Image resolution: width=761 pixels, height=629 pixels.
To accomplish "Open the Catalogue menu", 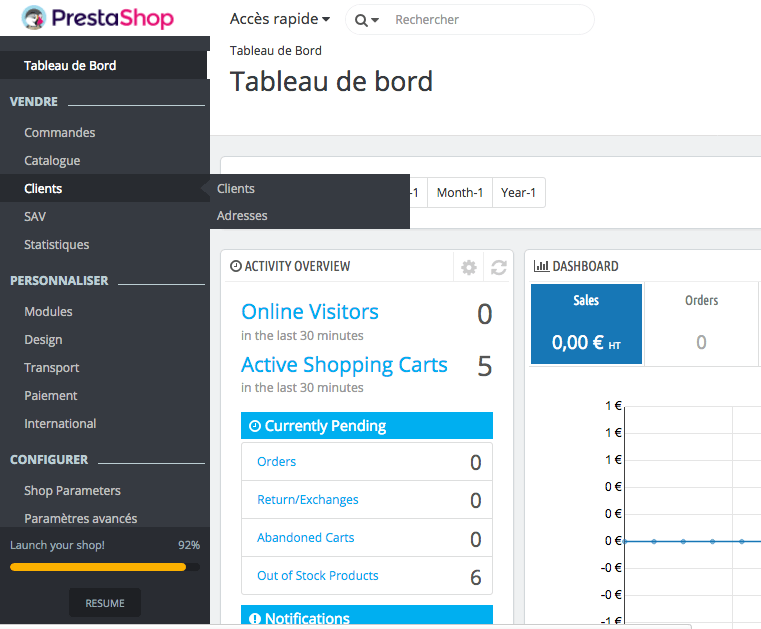I will [52, 161].
